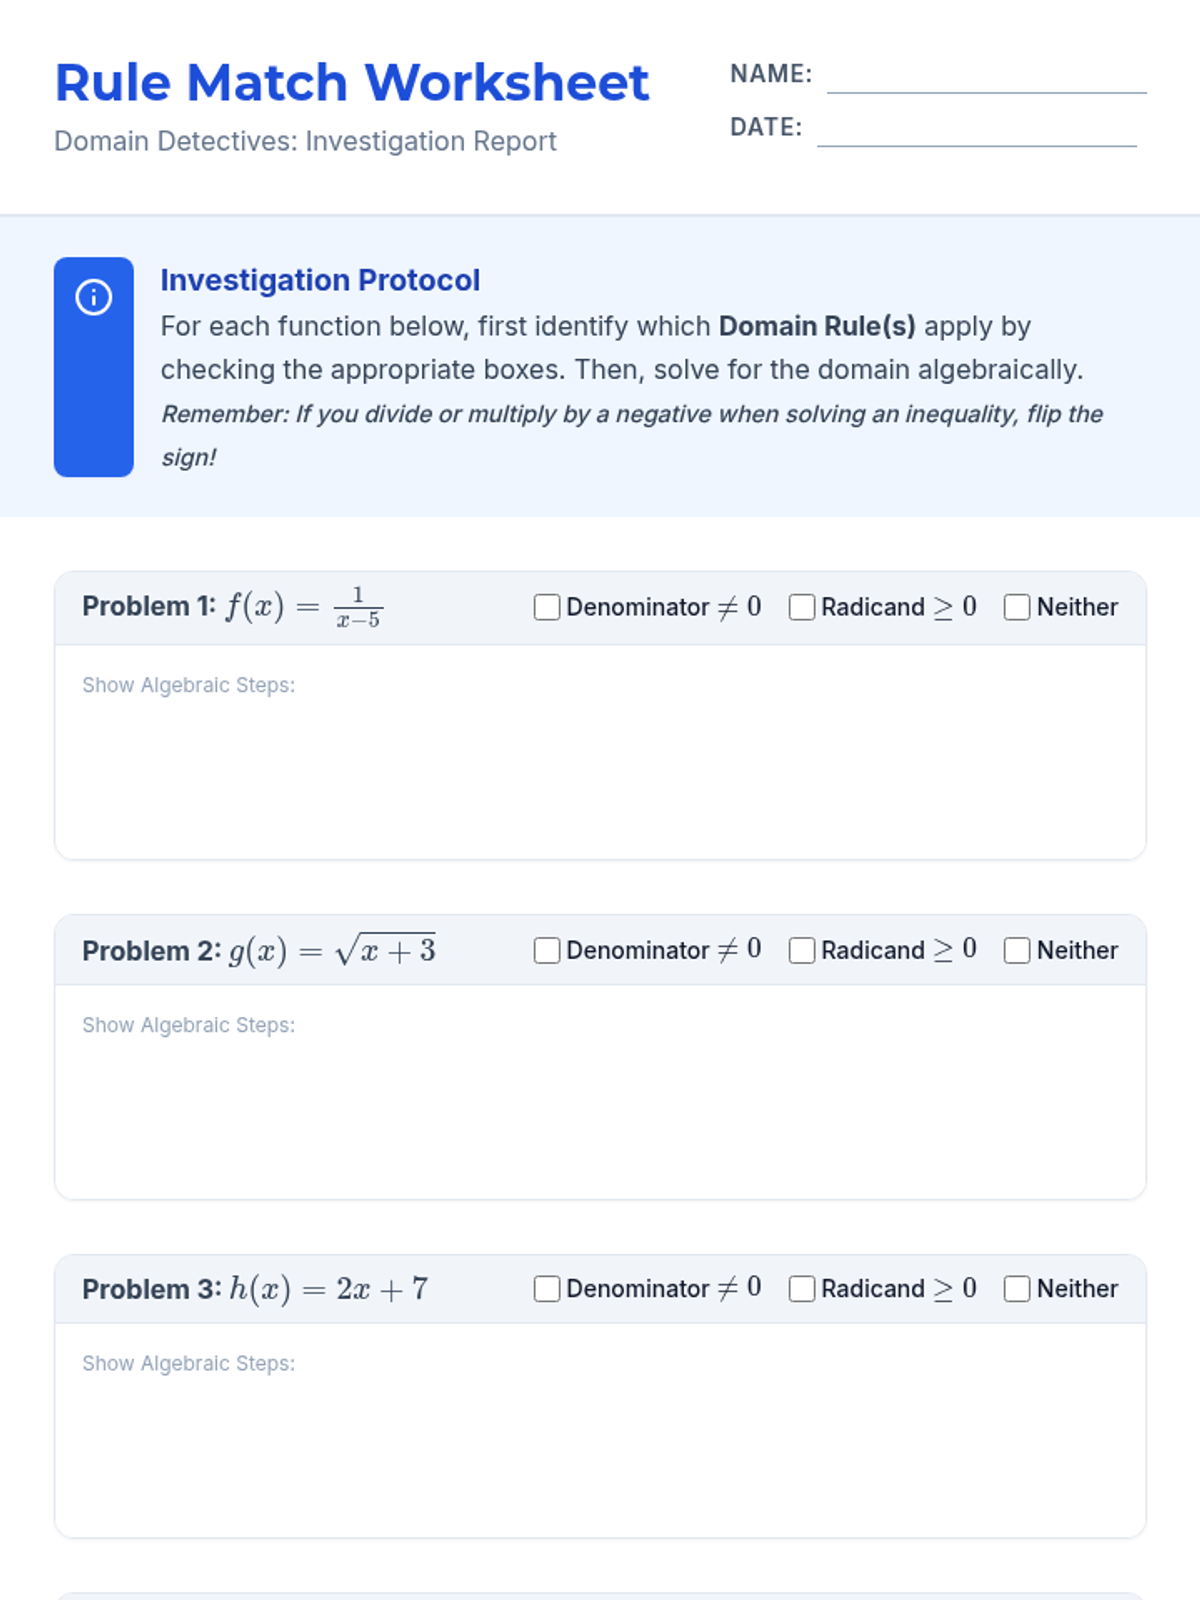Click the info icon beside Investigation Protocol
This screenshot has width=1200, height=1600.
94,297
